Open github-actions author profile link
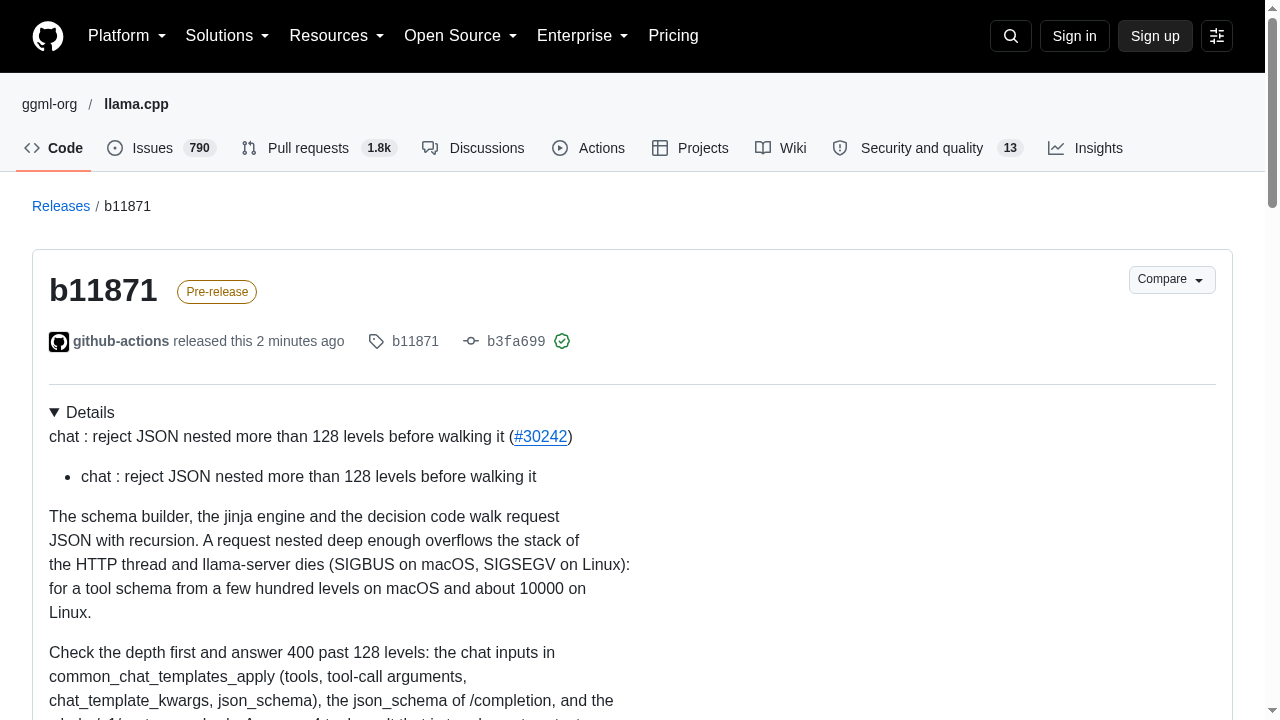The width and height of the screenshot is (1280, 720). (121, 341)
